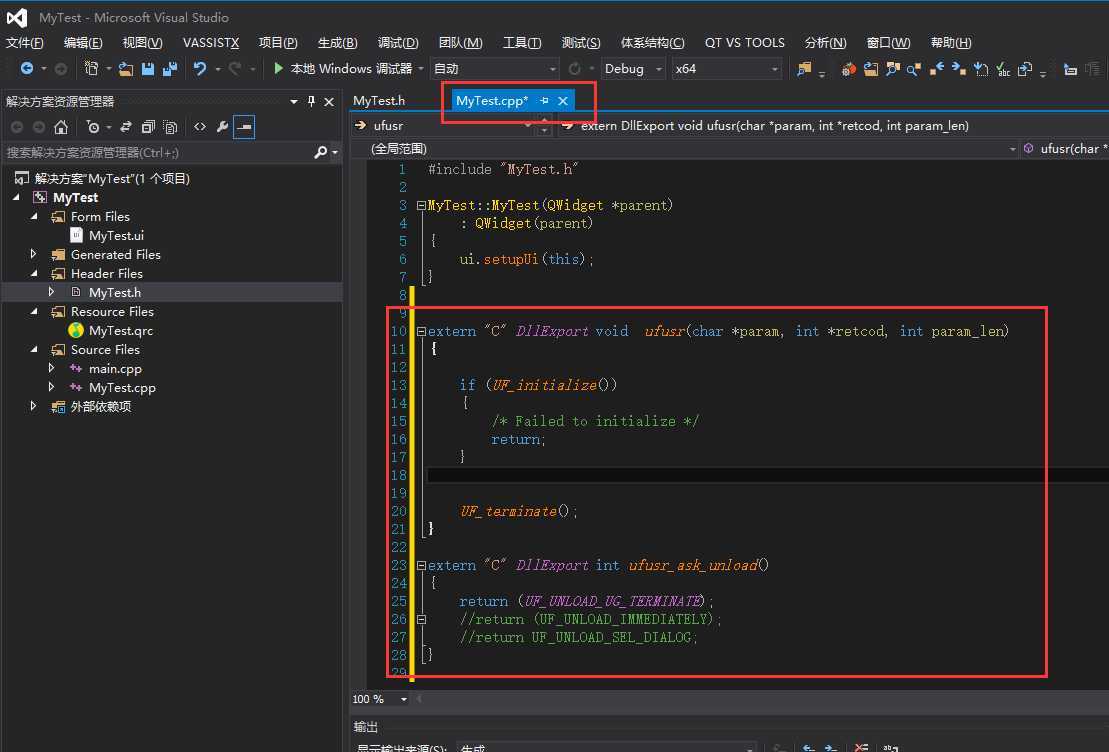The width and height of the screenshot is (1109, 752).
Task: Click the search magnifier in Solution Explorer
Action: 320,152
